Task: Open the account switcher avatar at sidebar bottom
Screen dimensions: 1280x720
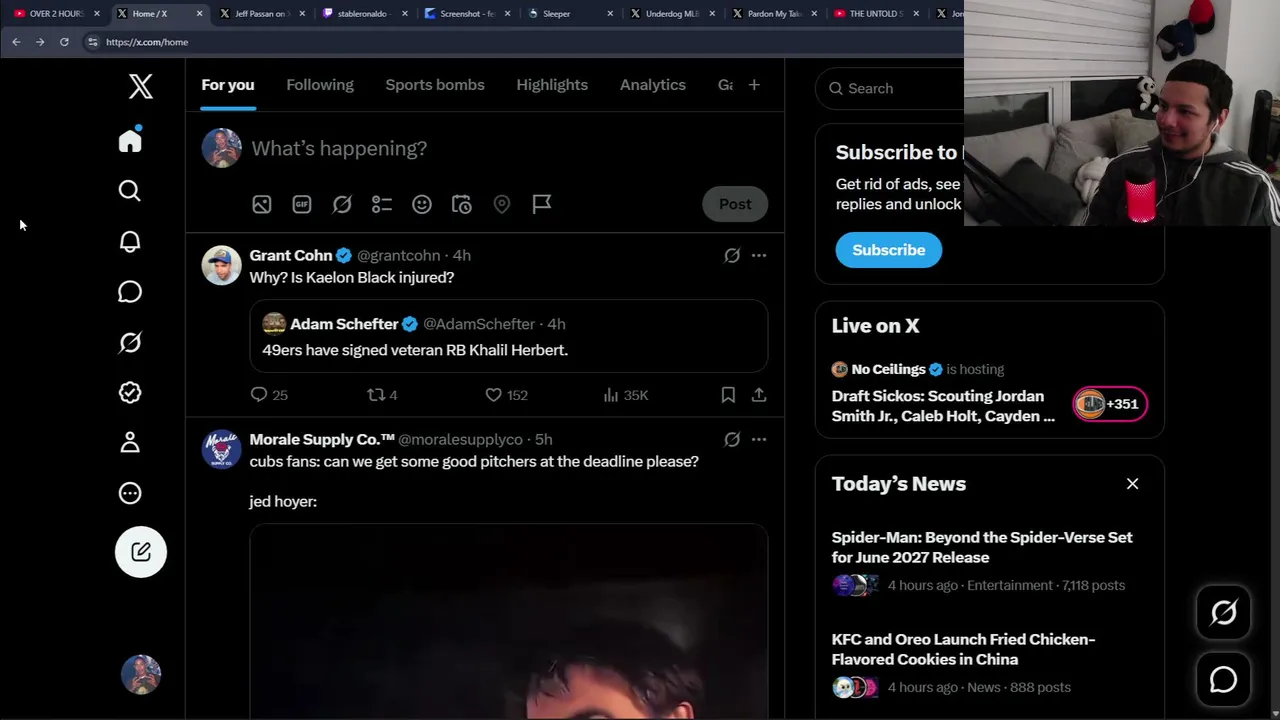Action: click(x=141, y=674)
